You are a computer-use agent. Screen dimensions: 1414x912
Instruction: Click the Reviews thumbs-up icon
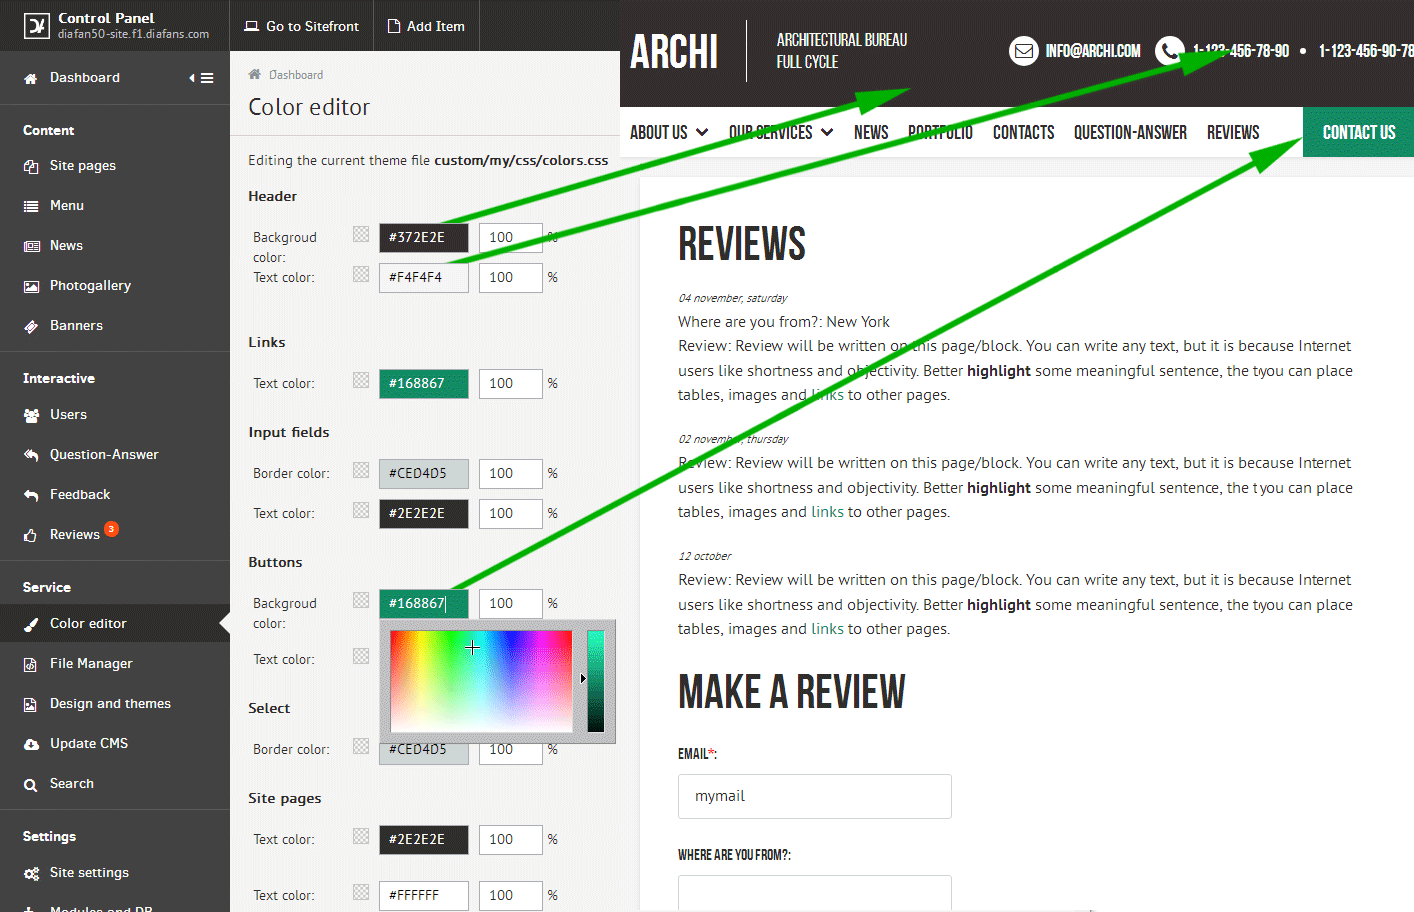click(31, 535)
